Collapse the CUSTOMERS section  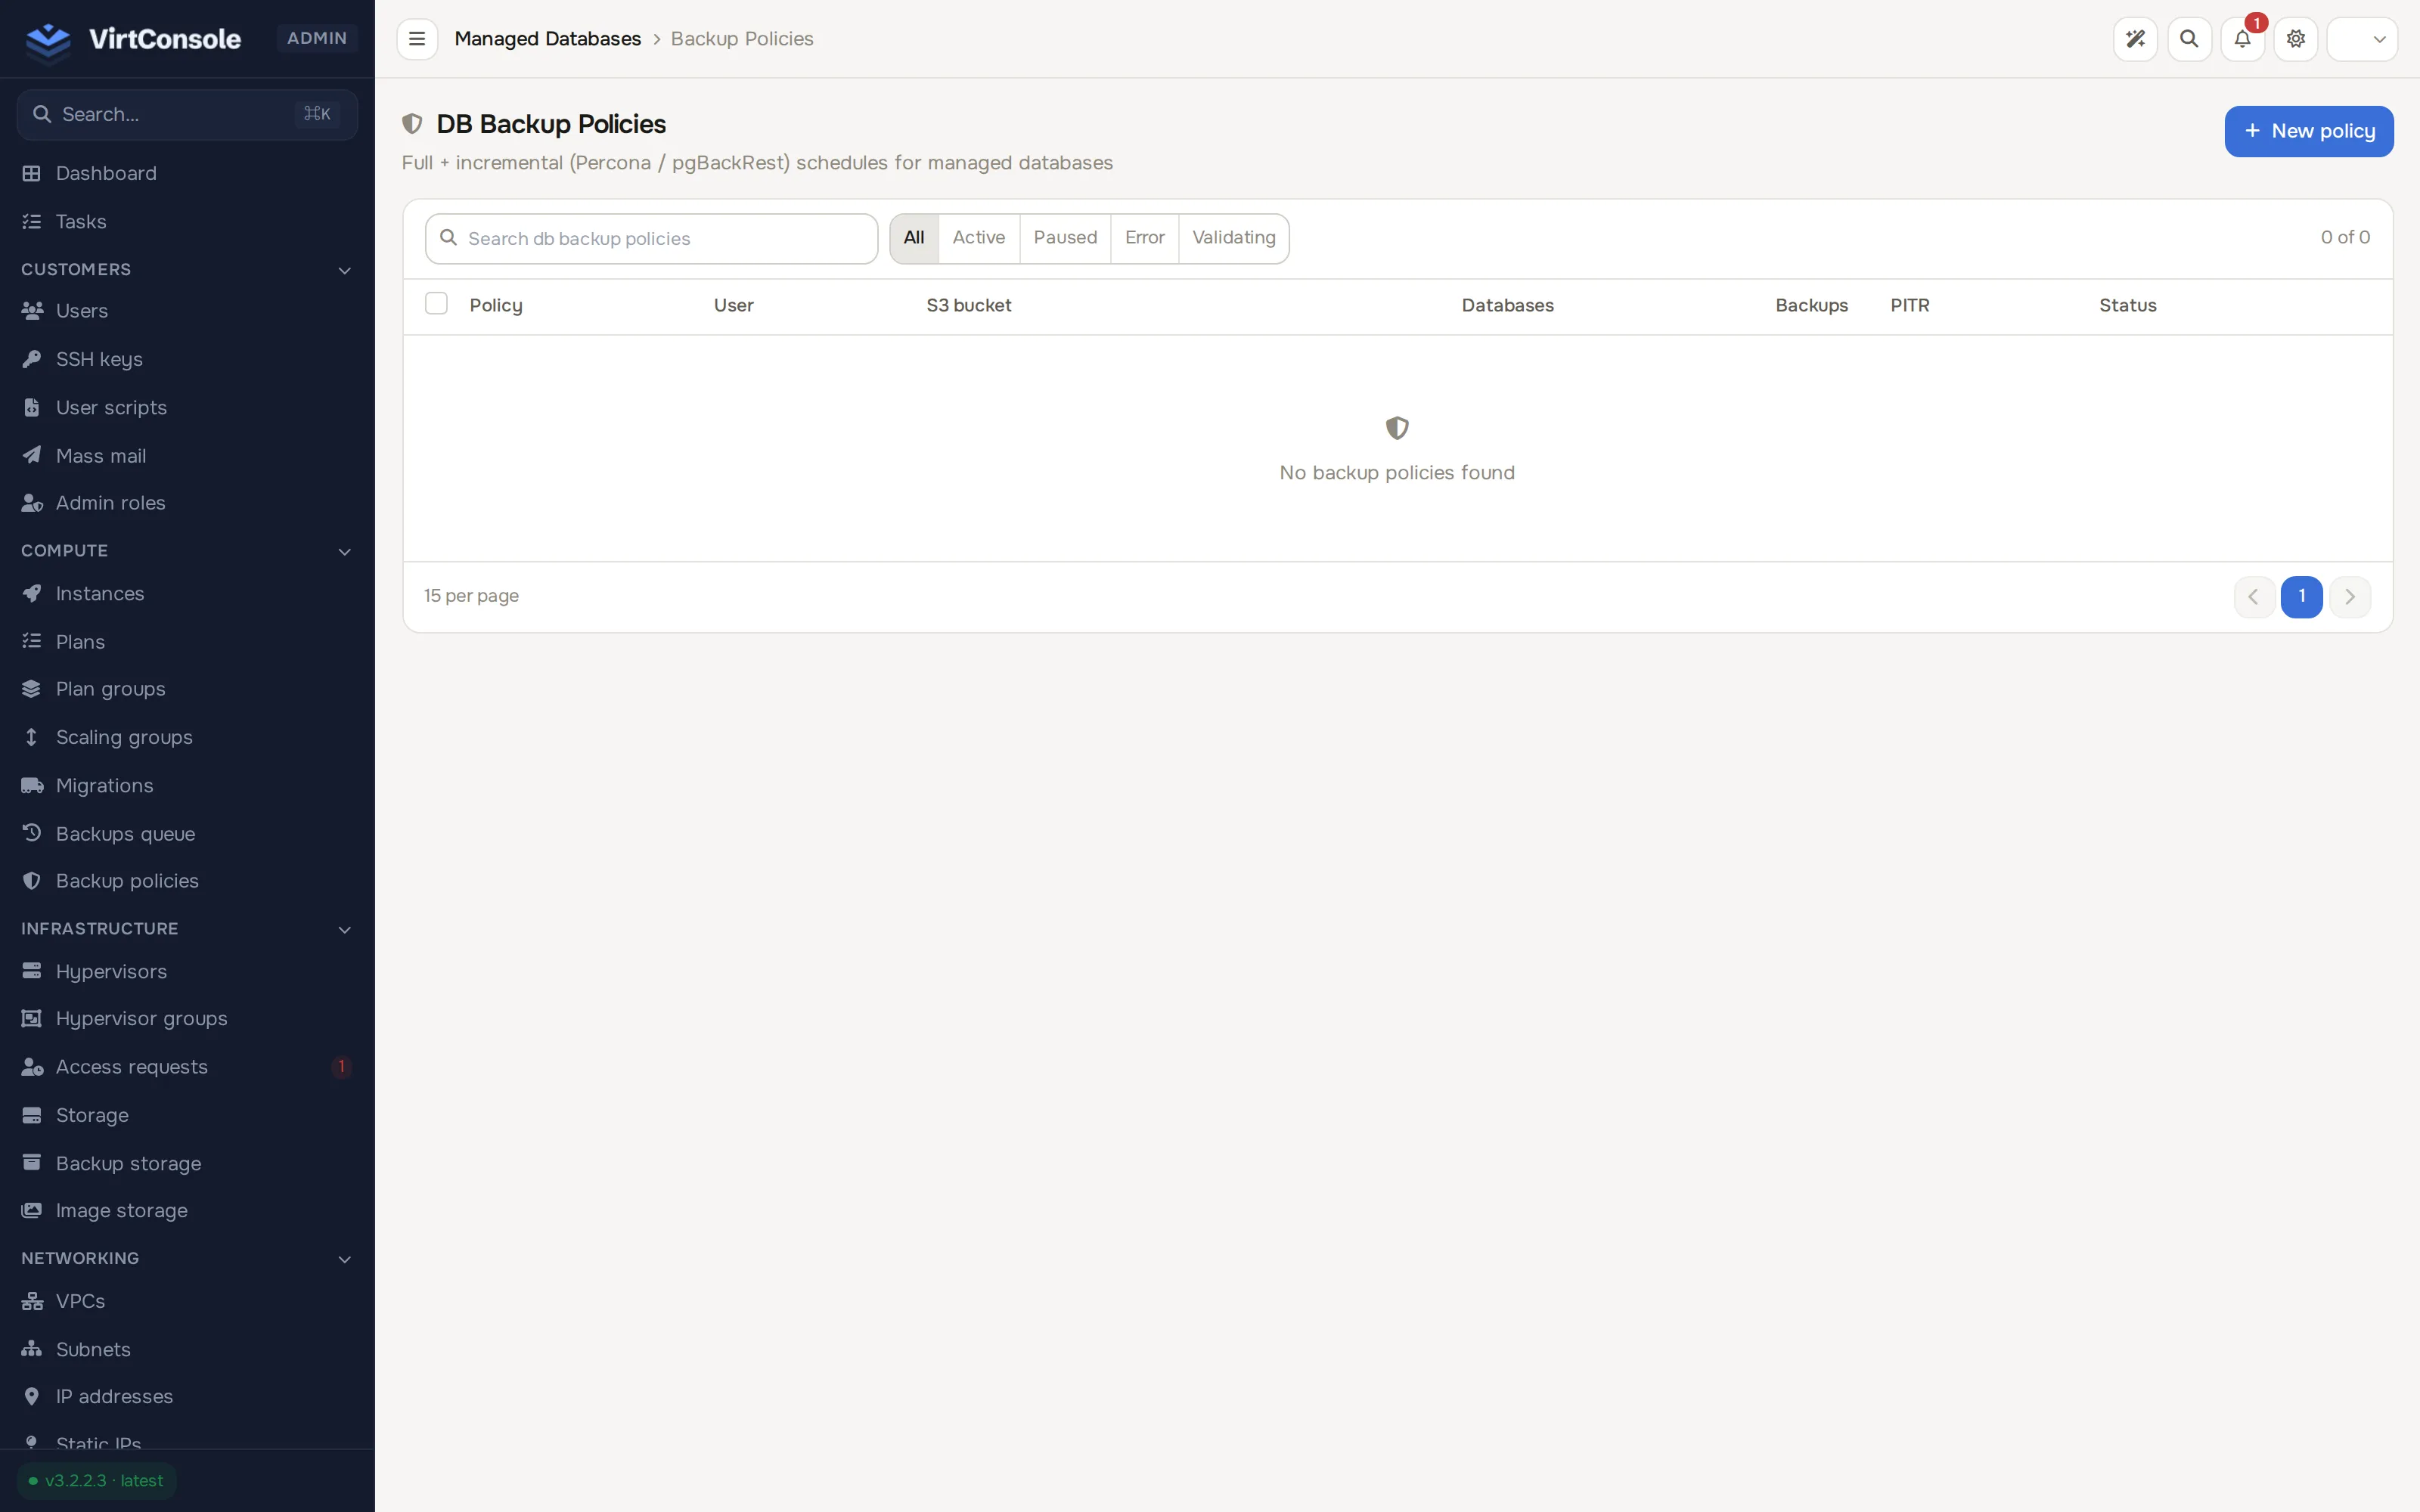coord(187,270)
